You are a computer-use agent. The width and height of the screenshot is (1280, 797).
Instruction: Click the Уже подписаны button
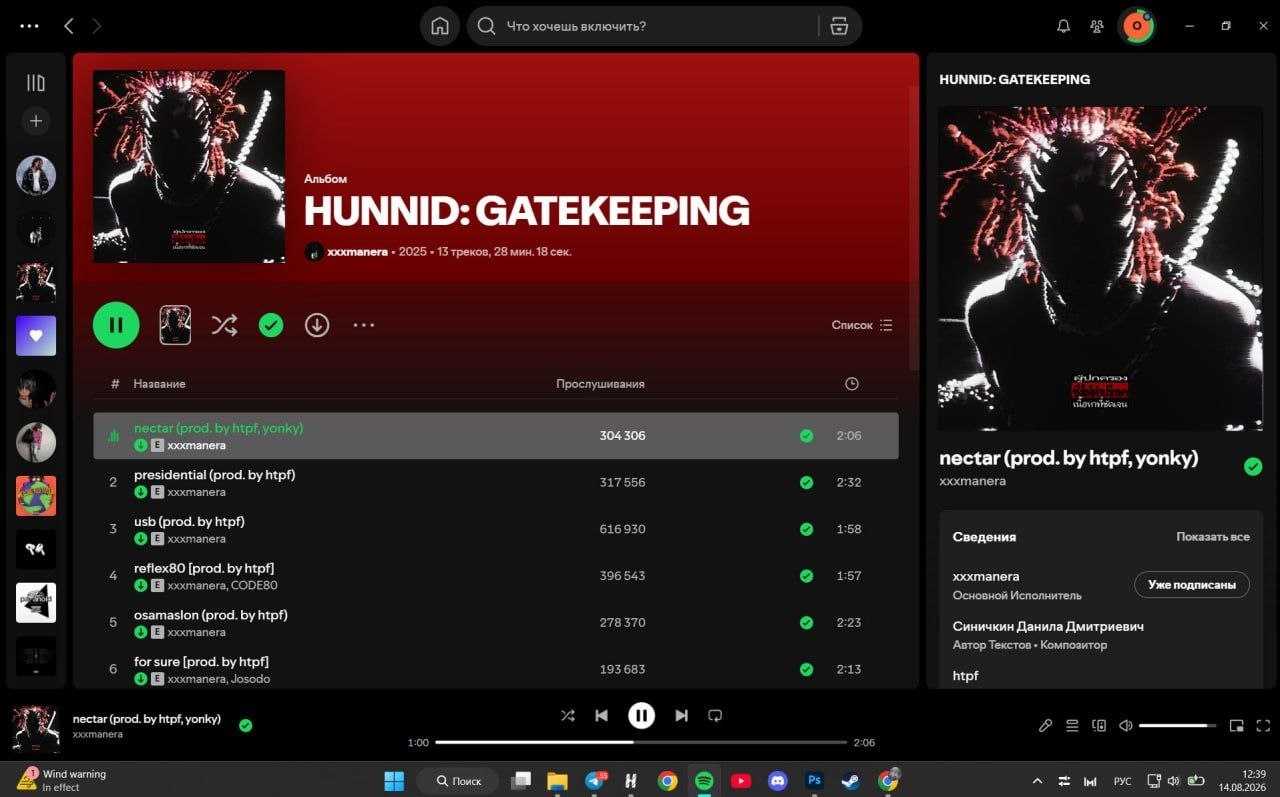click(x=1192, y=585)
